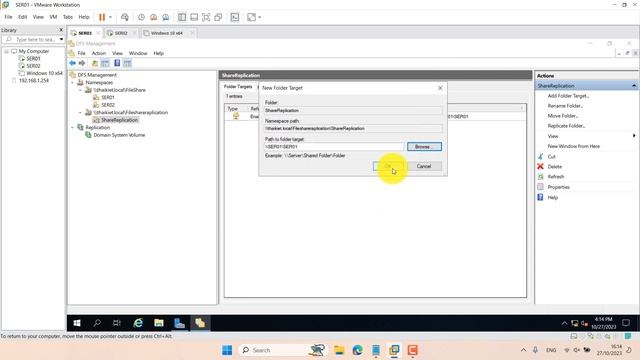Open the dropdown arrow beside the pause icon

click(x=110, y=17)
